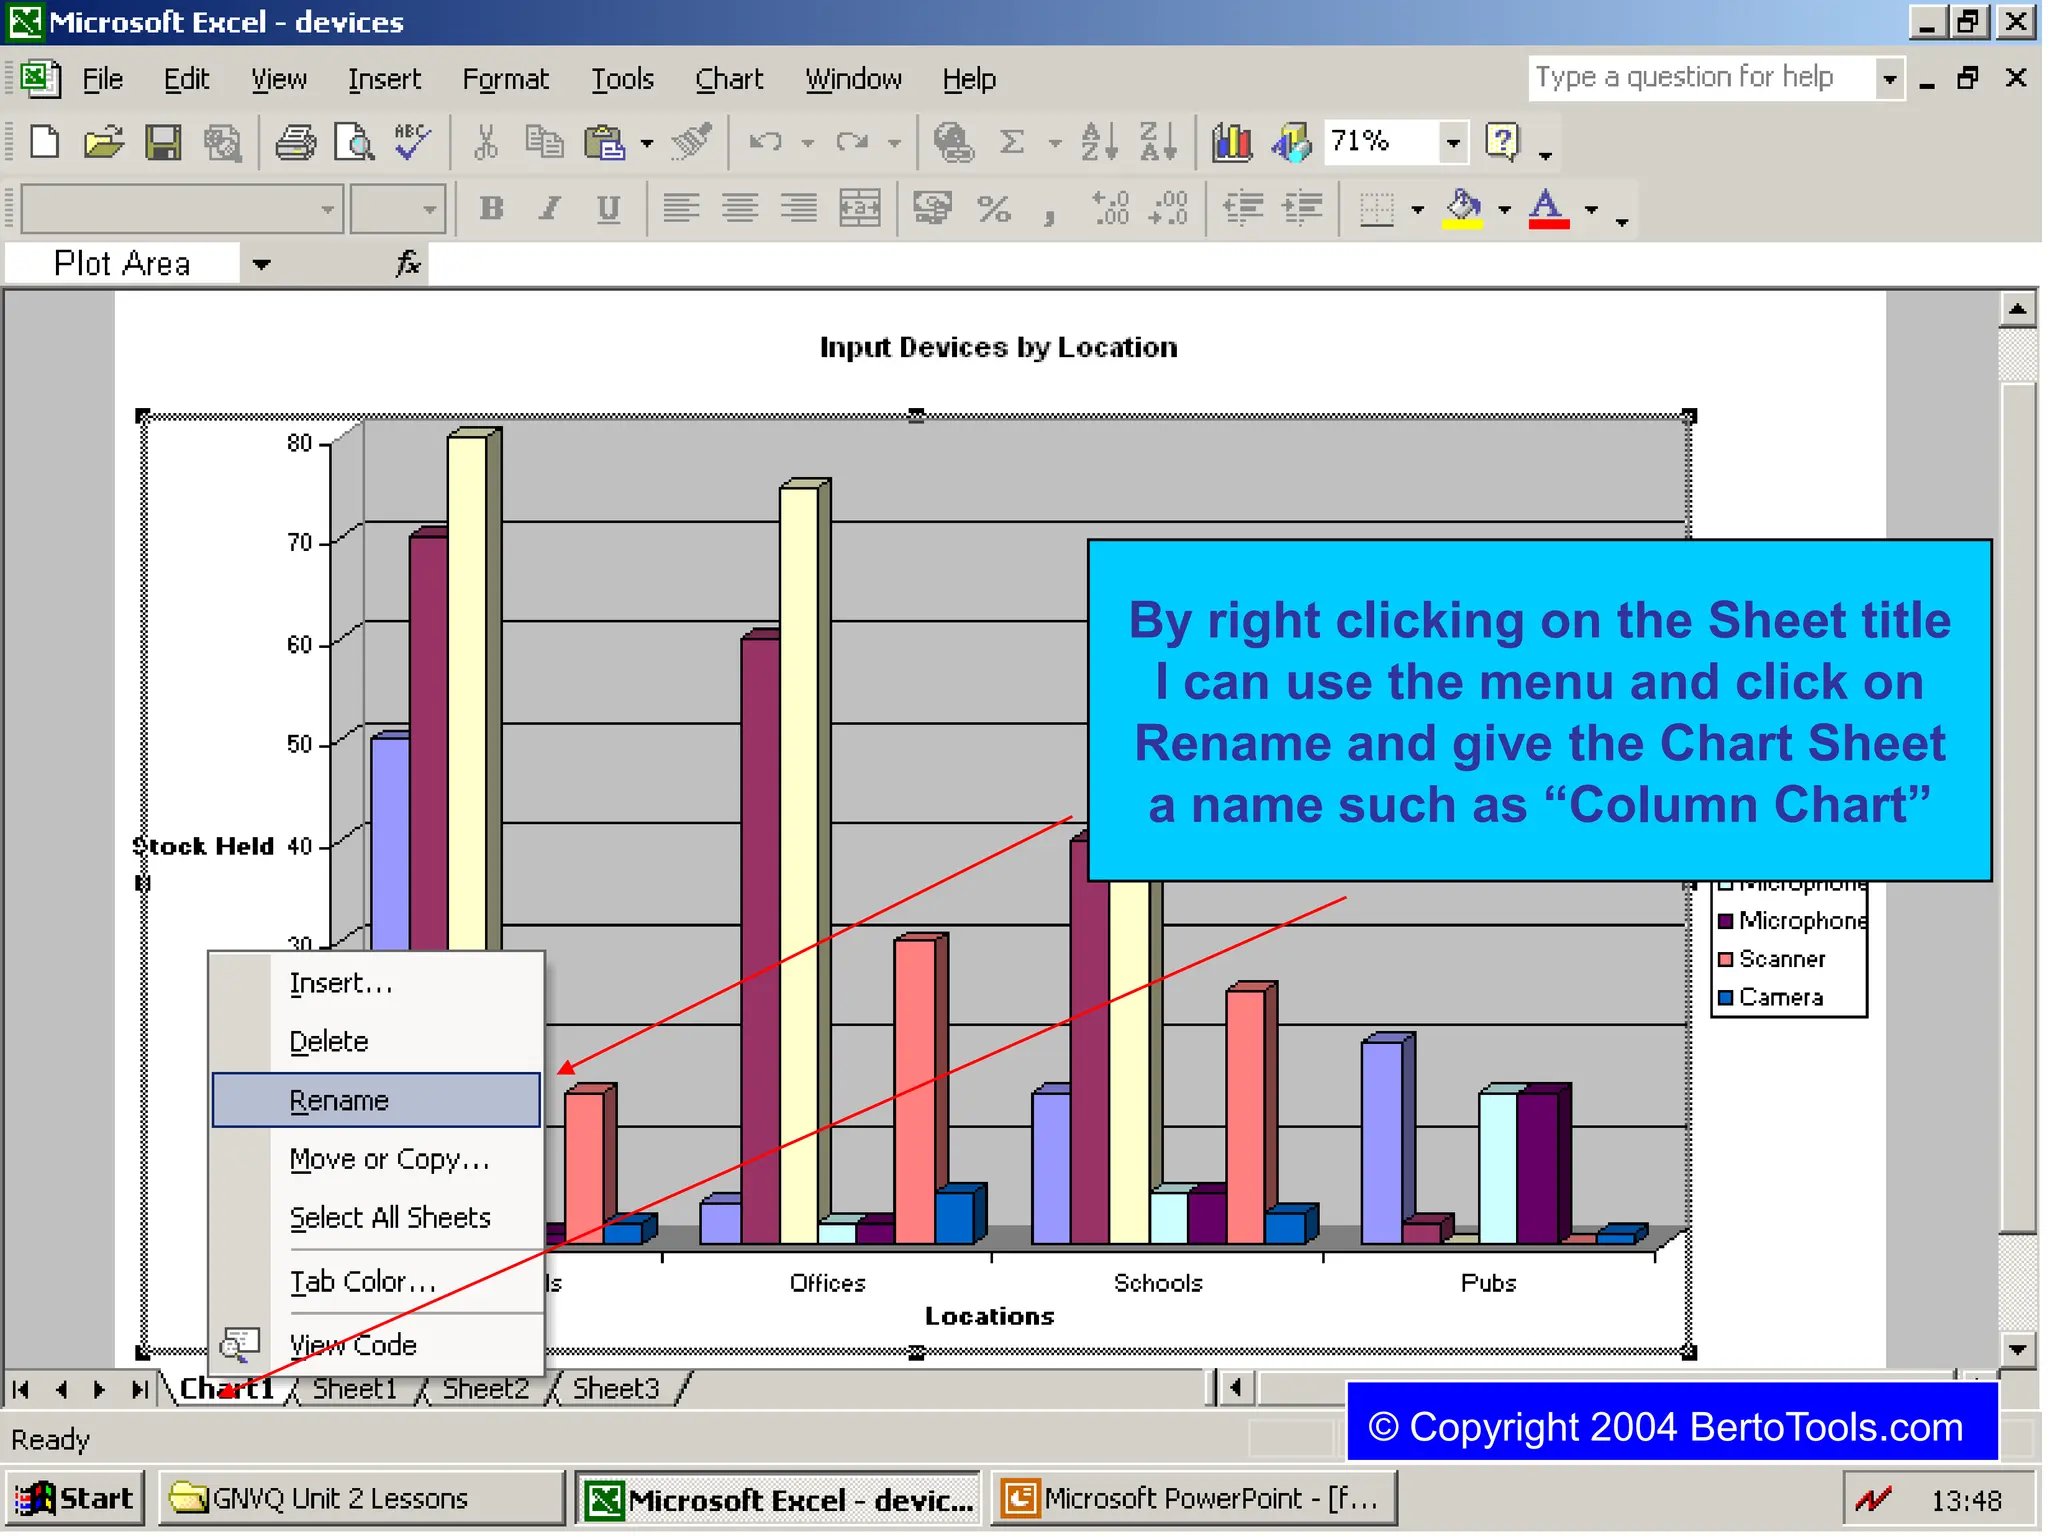Toggle Underline formatting
Viewport: 2048px width, 1536px height.
coord(608,209)
